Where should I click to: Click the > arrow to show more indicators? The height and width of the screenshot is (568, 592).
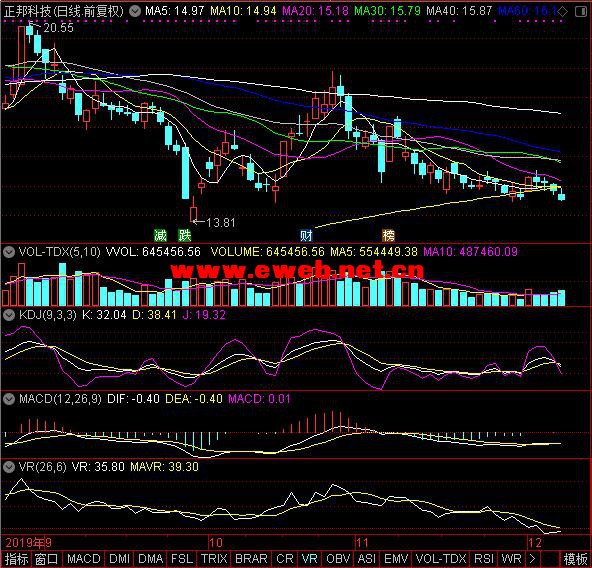[533, 559]
